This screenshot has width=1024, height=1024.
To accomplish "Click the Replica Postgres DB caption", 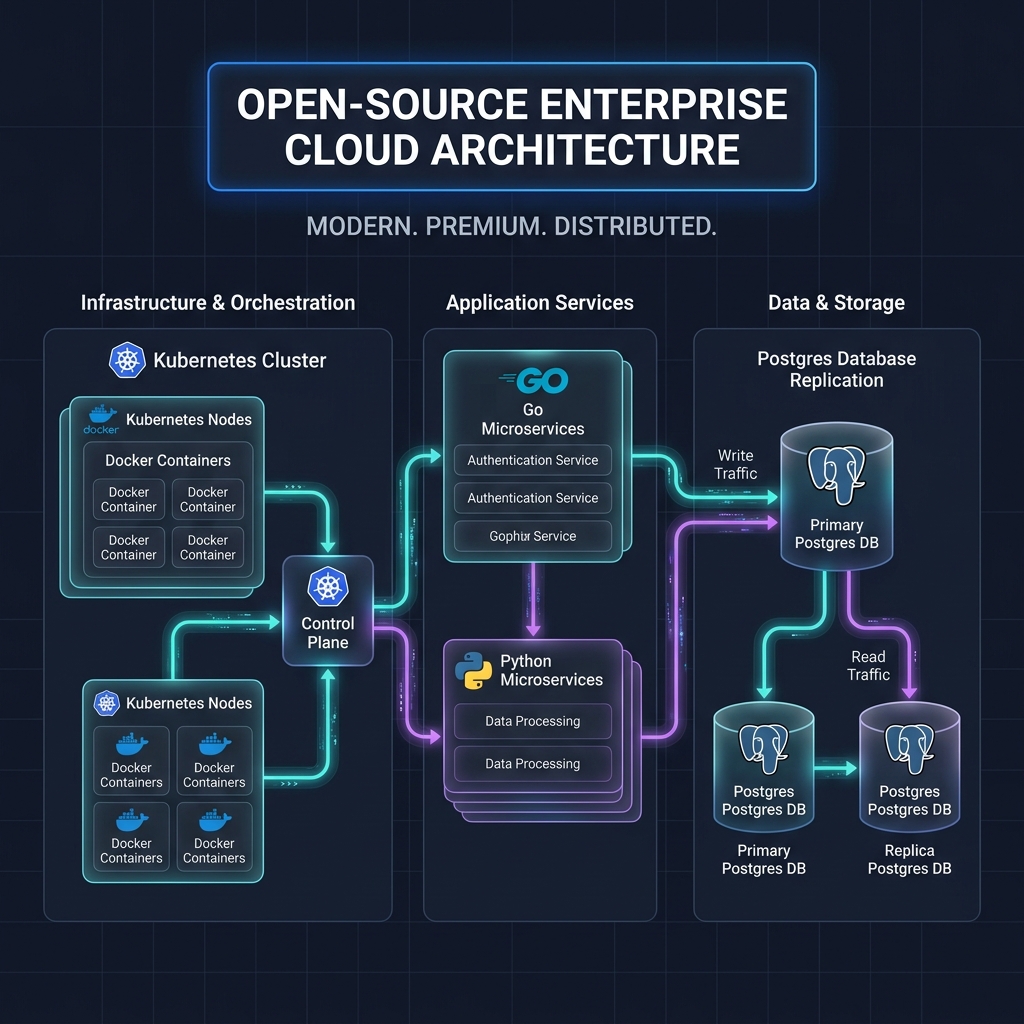I will 909,859.
